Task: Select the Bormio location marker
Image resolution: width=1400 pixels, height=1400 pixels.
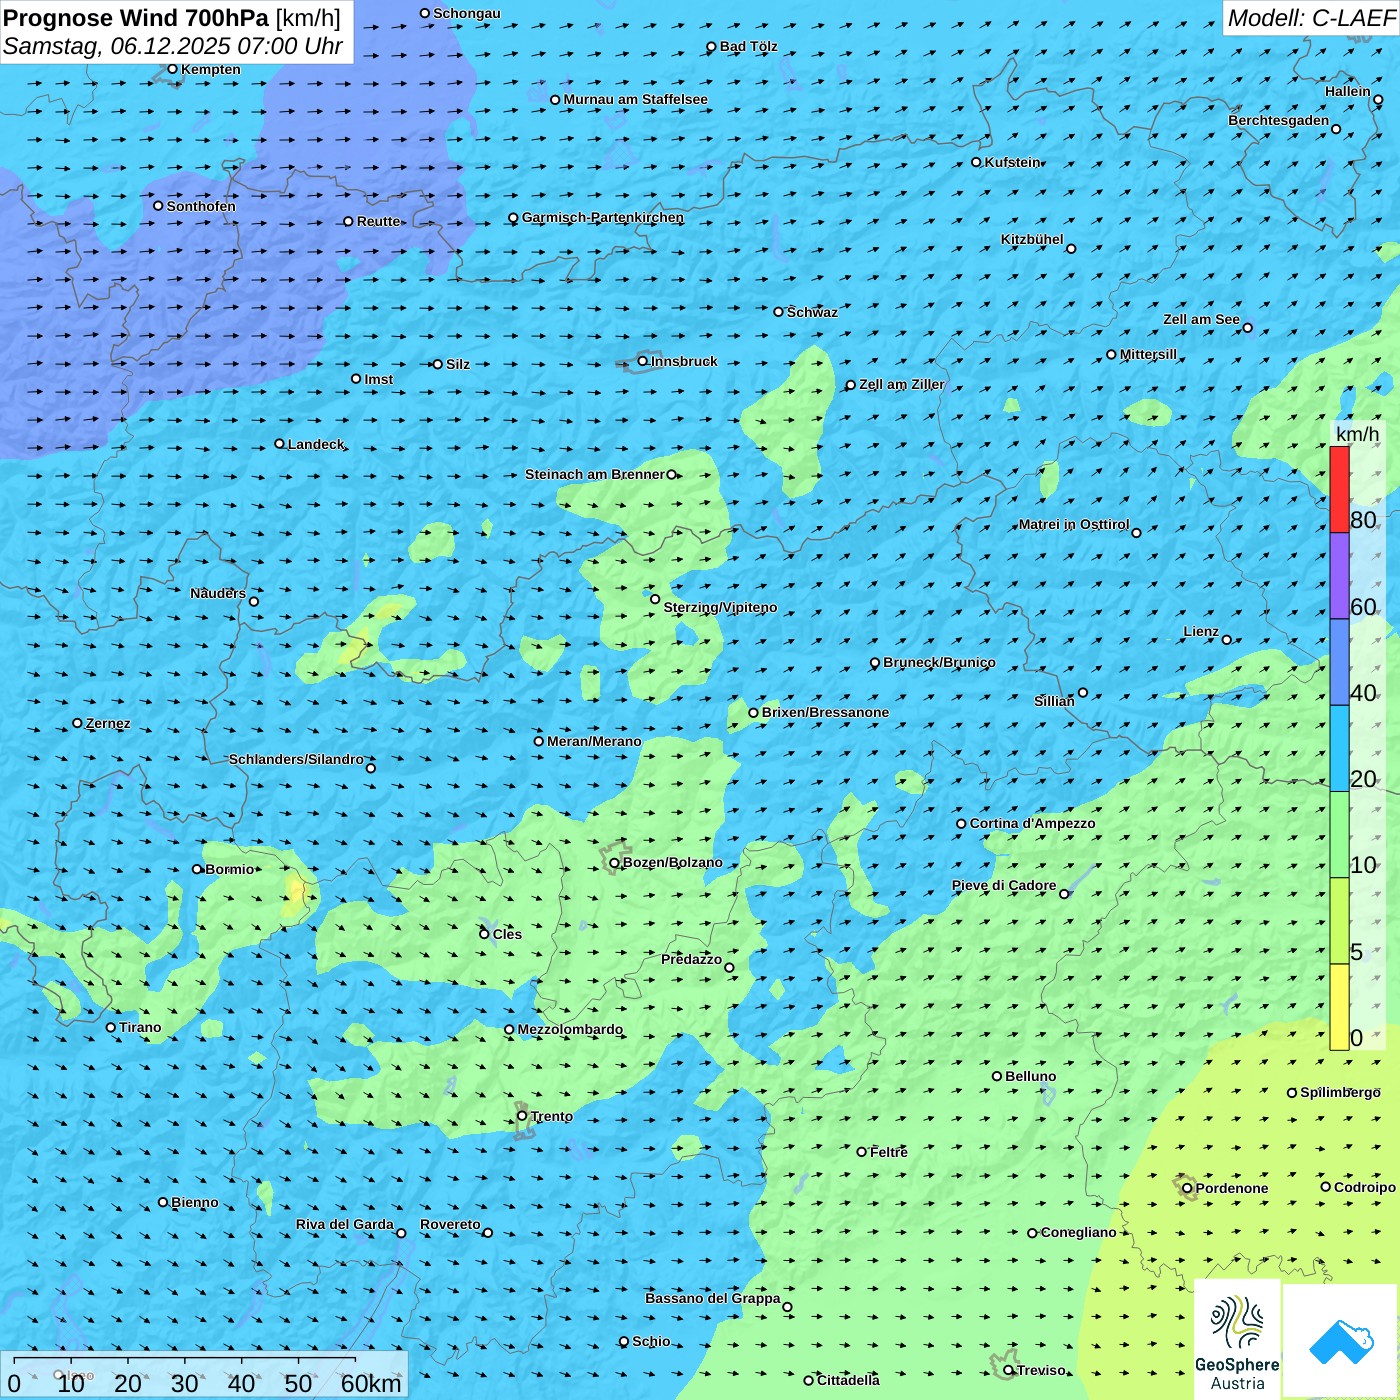Action: (x=198, y=869)
